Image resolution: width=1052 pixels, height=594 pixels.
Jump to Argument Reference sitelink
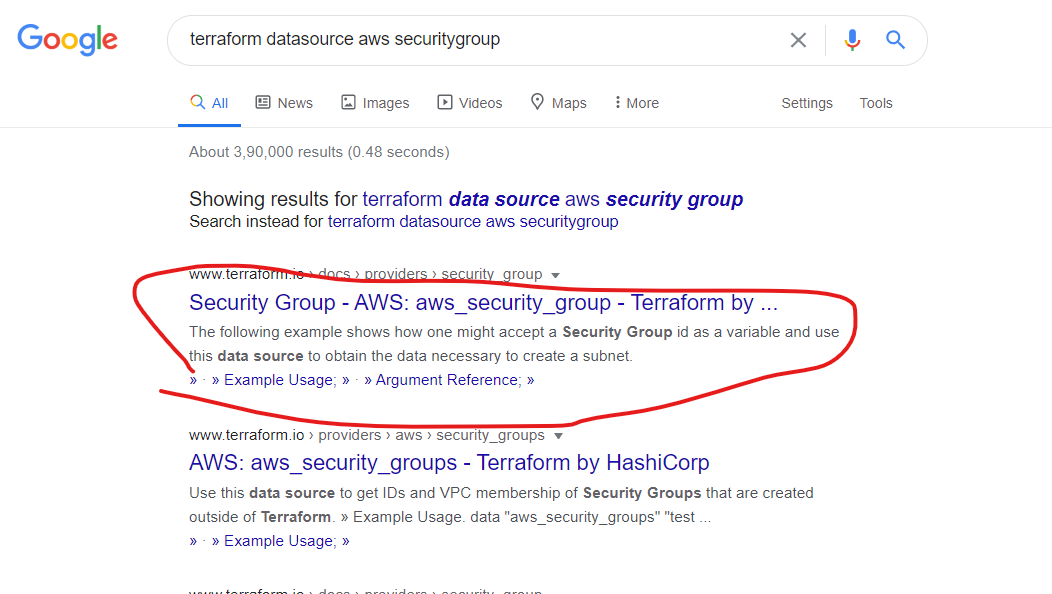(447, 380)
